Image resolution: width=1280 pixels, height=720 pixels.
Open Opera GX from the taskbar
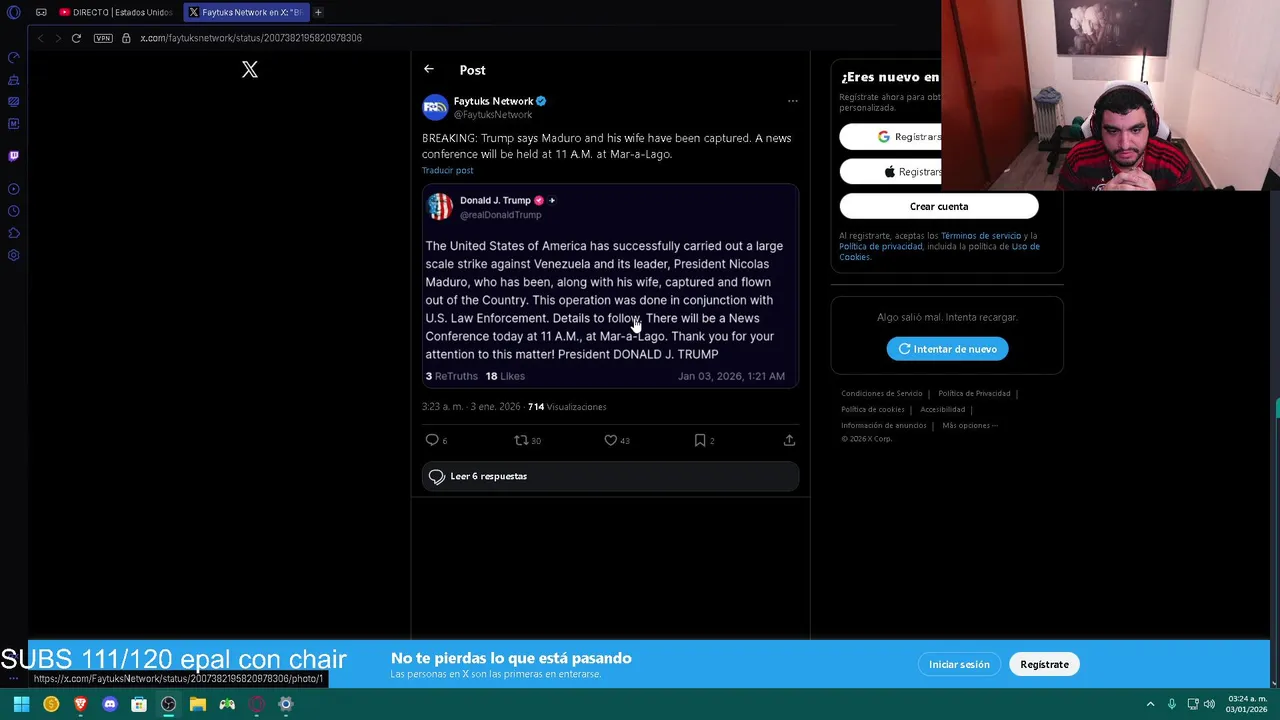tap(256, 704)
